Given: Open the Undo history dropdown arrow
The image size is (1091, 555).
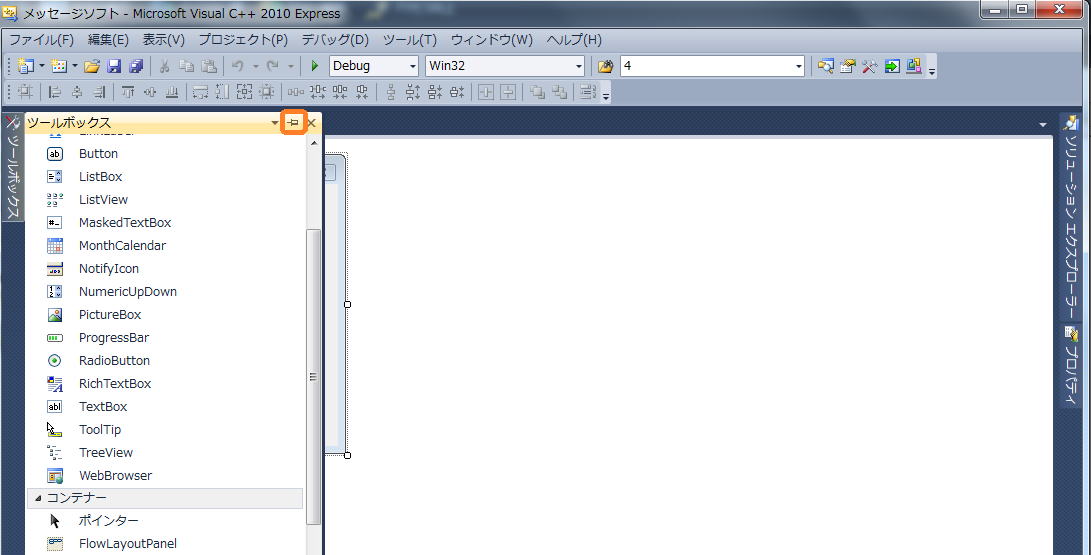Looking at the screenshot, I should click(255, 66).
